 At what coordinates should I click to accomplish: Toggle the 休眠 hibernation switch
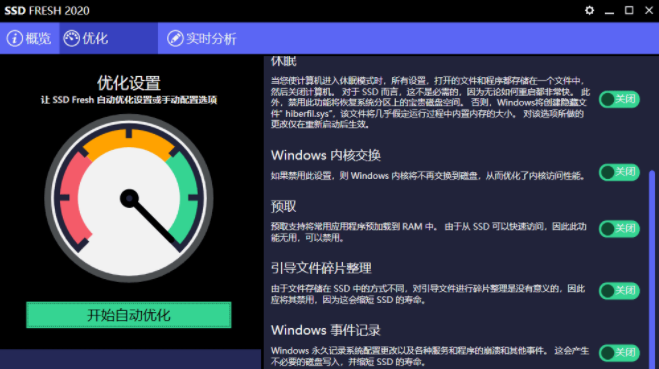619,100
